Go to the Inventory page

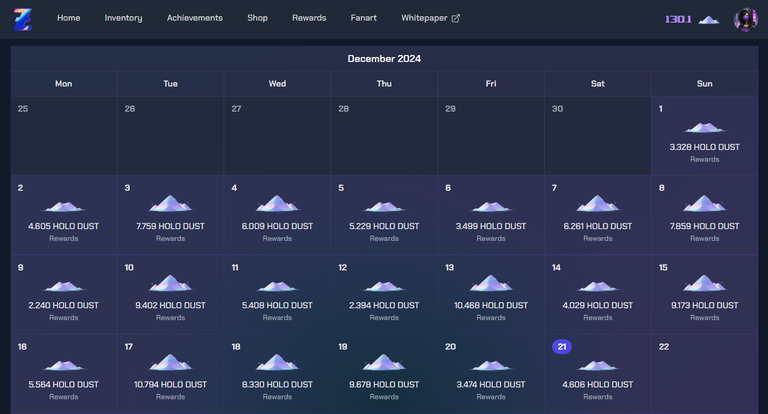coord(123,18)
